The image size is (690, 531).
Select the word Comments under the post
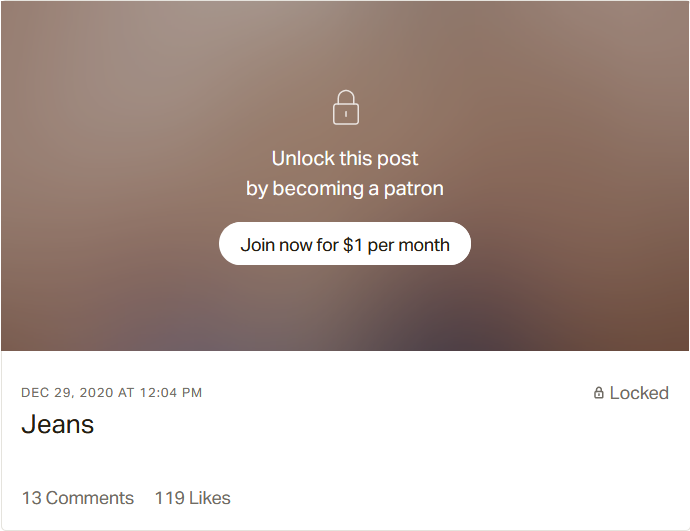point(90,498)
